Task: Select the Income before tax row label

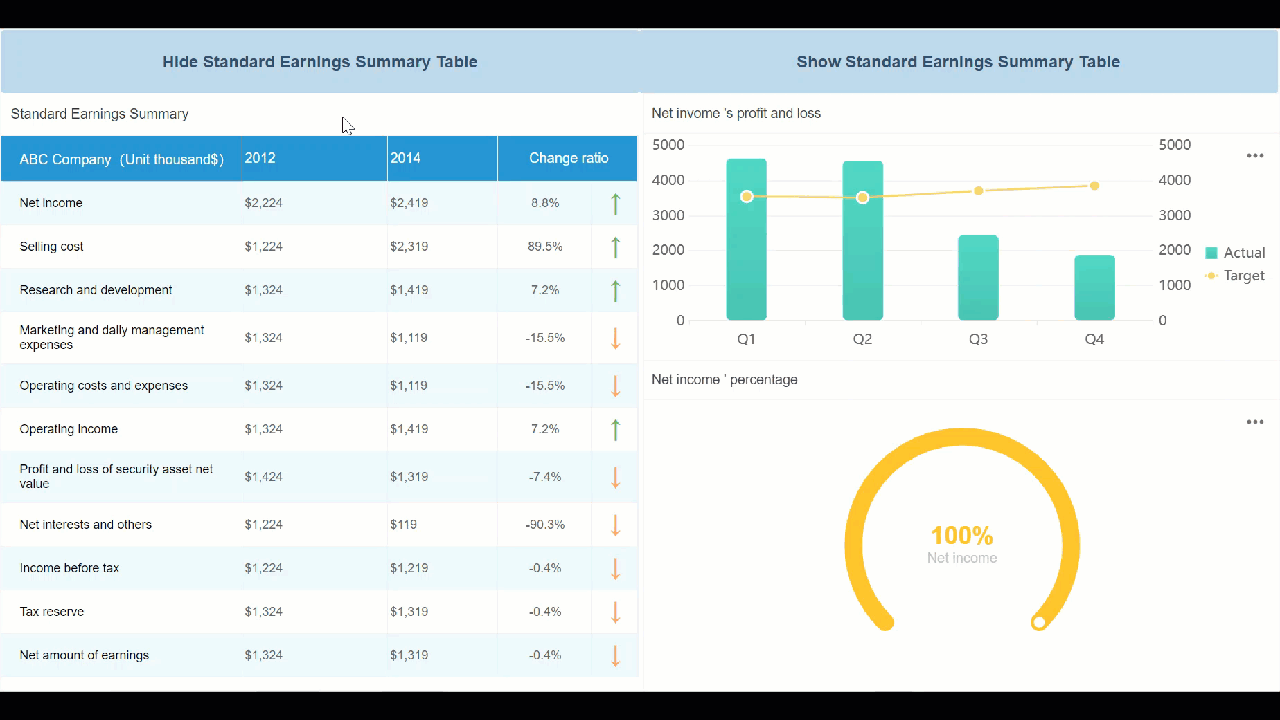Action: 70,568
